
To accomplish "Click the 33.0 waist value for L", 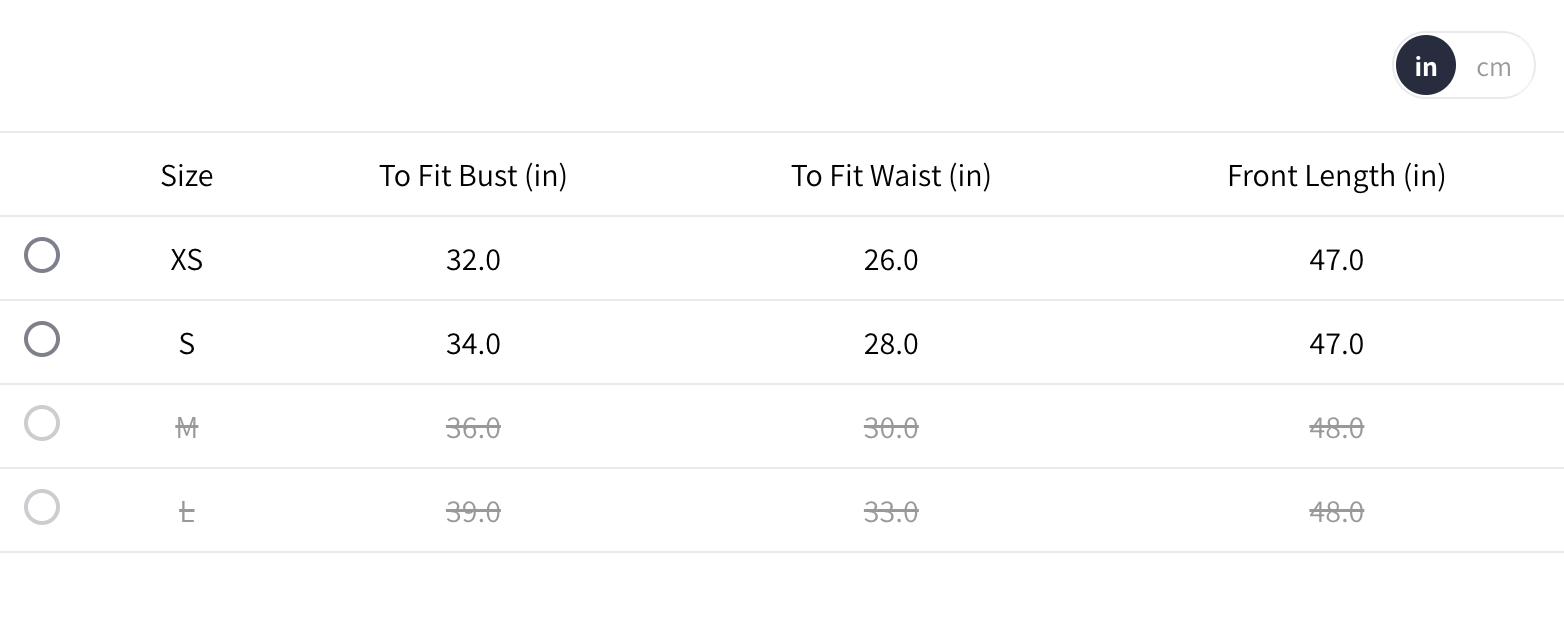I will (891, 512).
